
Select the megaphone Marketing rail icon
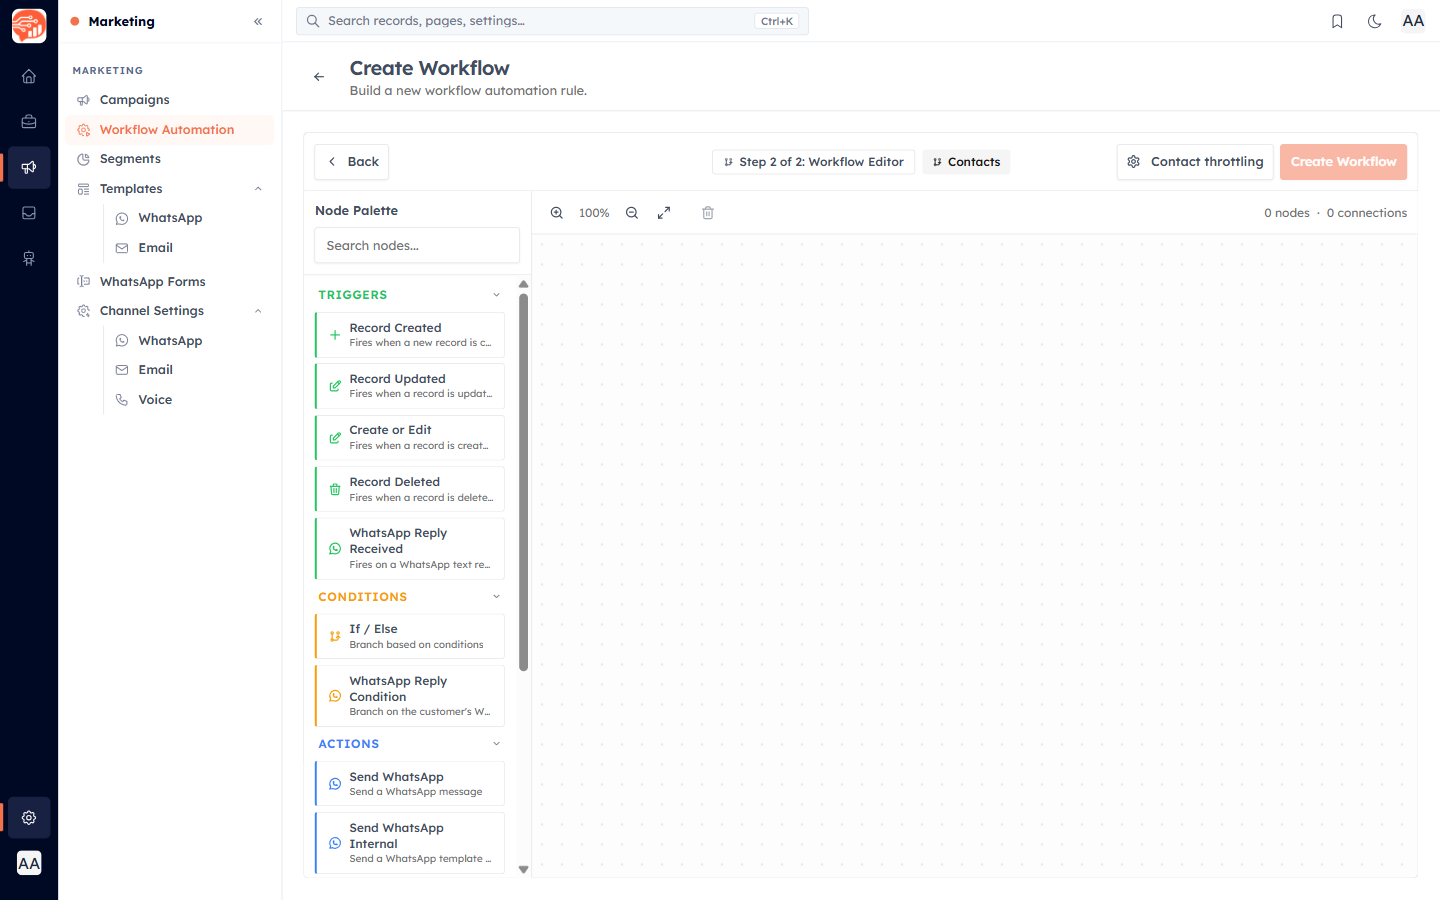pyautogui.click(x=29, y=167)
